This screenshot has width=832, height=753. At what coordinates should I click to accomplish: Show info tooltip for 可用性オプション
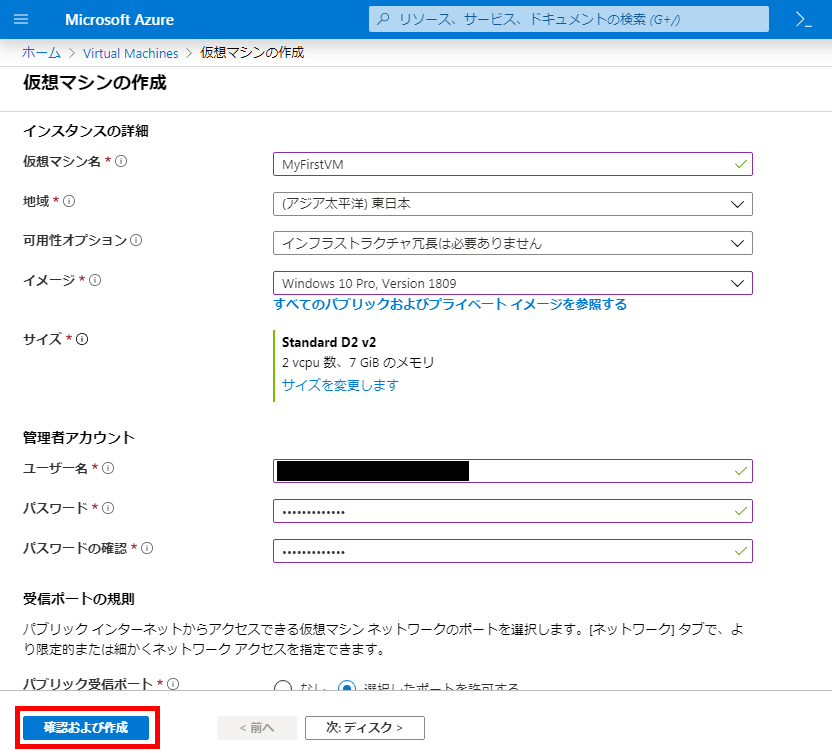click(136, 240)
